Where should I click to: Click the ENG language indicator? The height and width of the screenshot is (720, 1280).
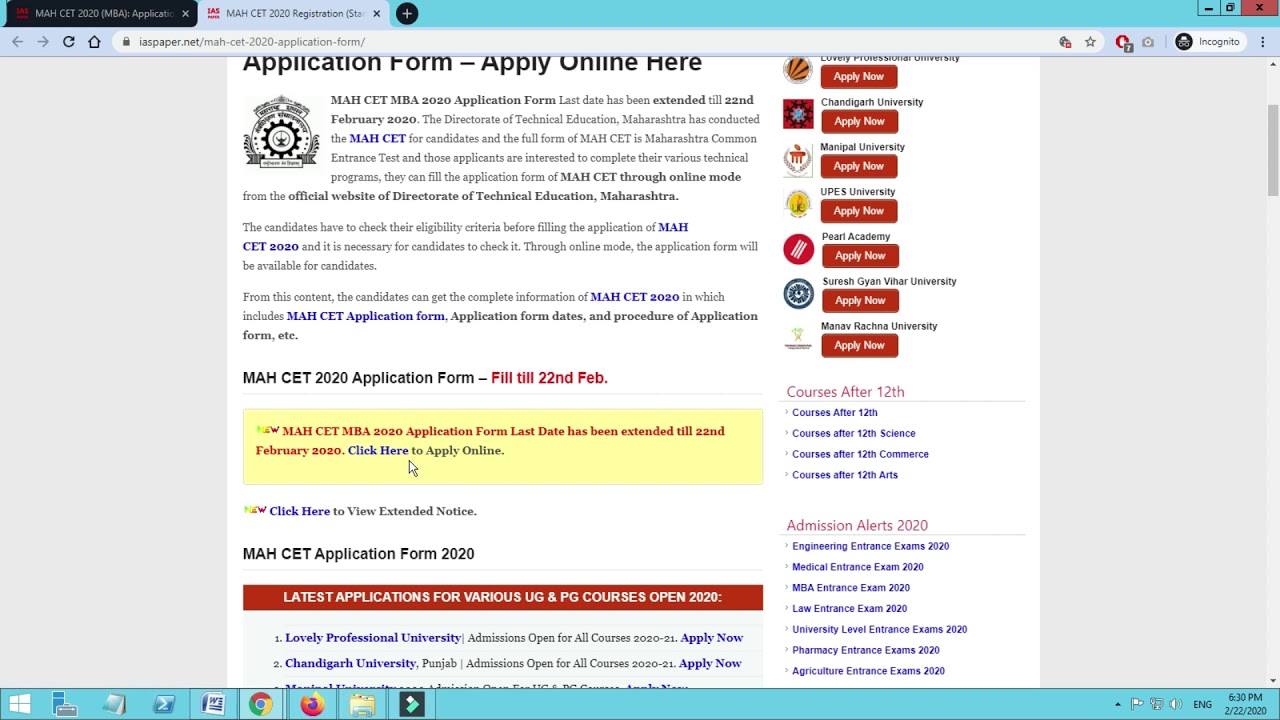coord(1202,704)
